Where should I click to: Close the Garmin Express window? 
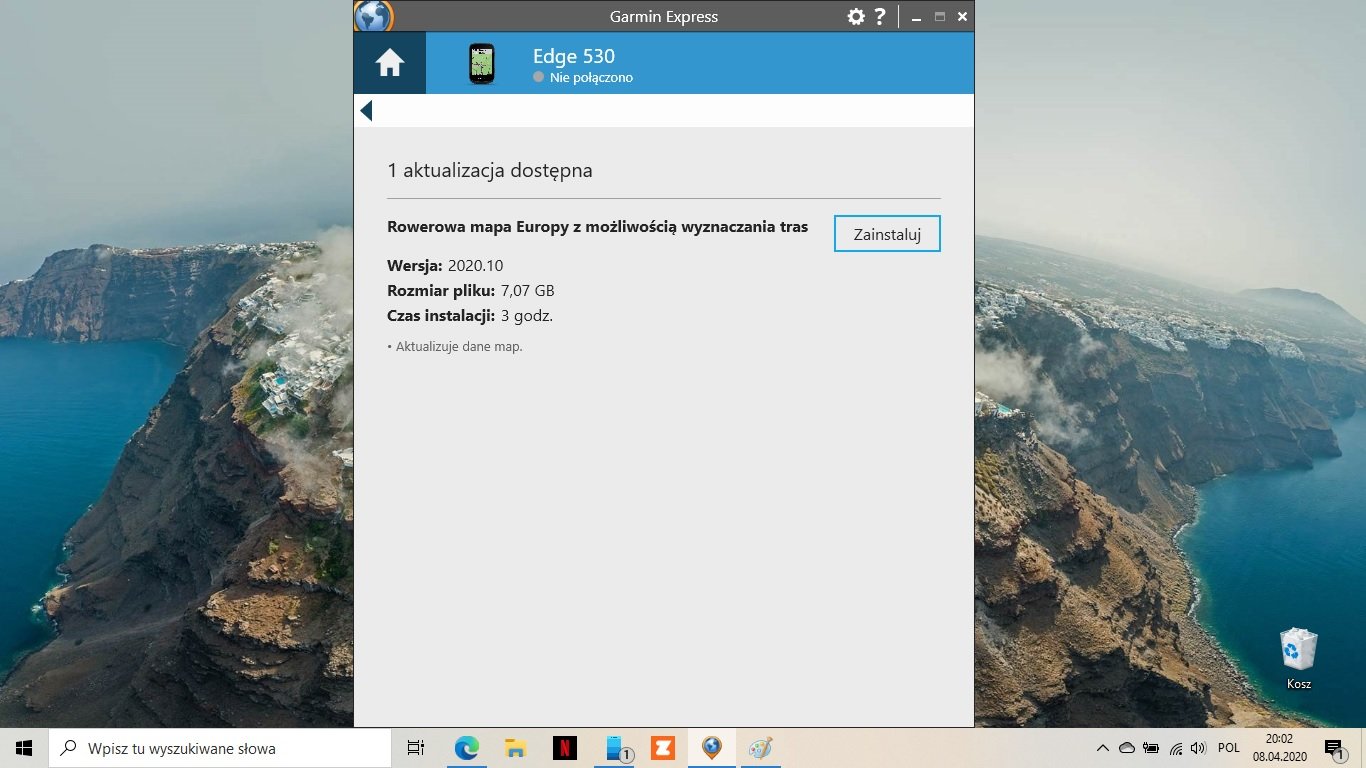pos(962,17)
